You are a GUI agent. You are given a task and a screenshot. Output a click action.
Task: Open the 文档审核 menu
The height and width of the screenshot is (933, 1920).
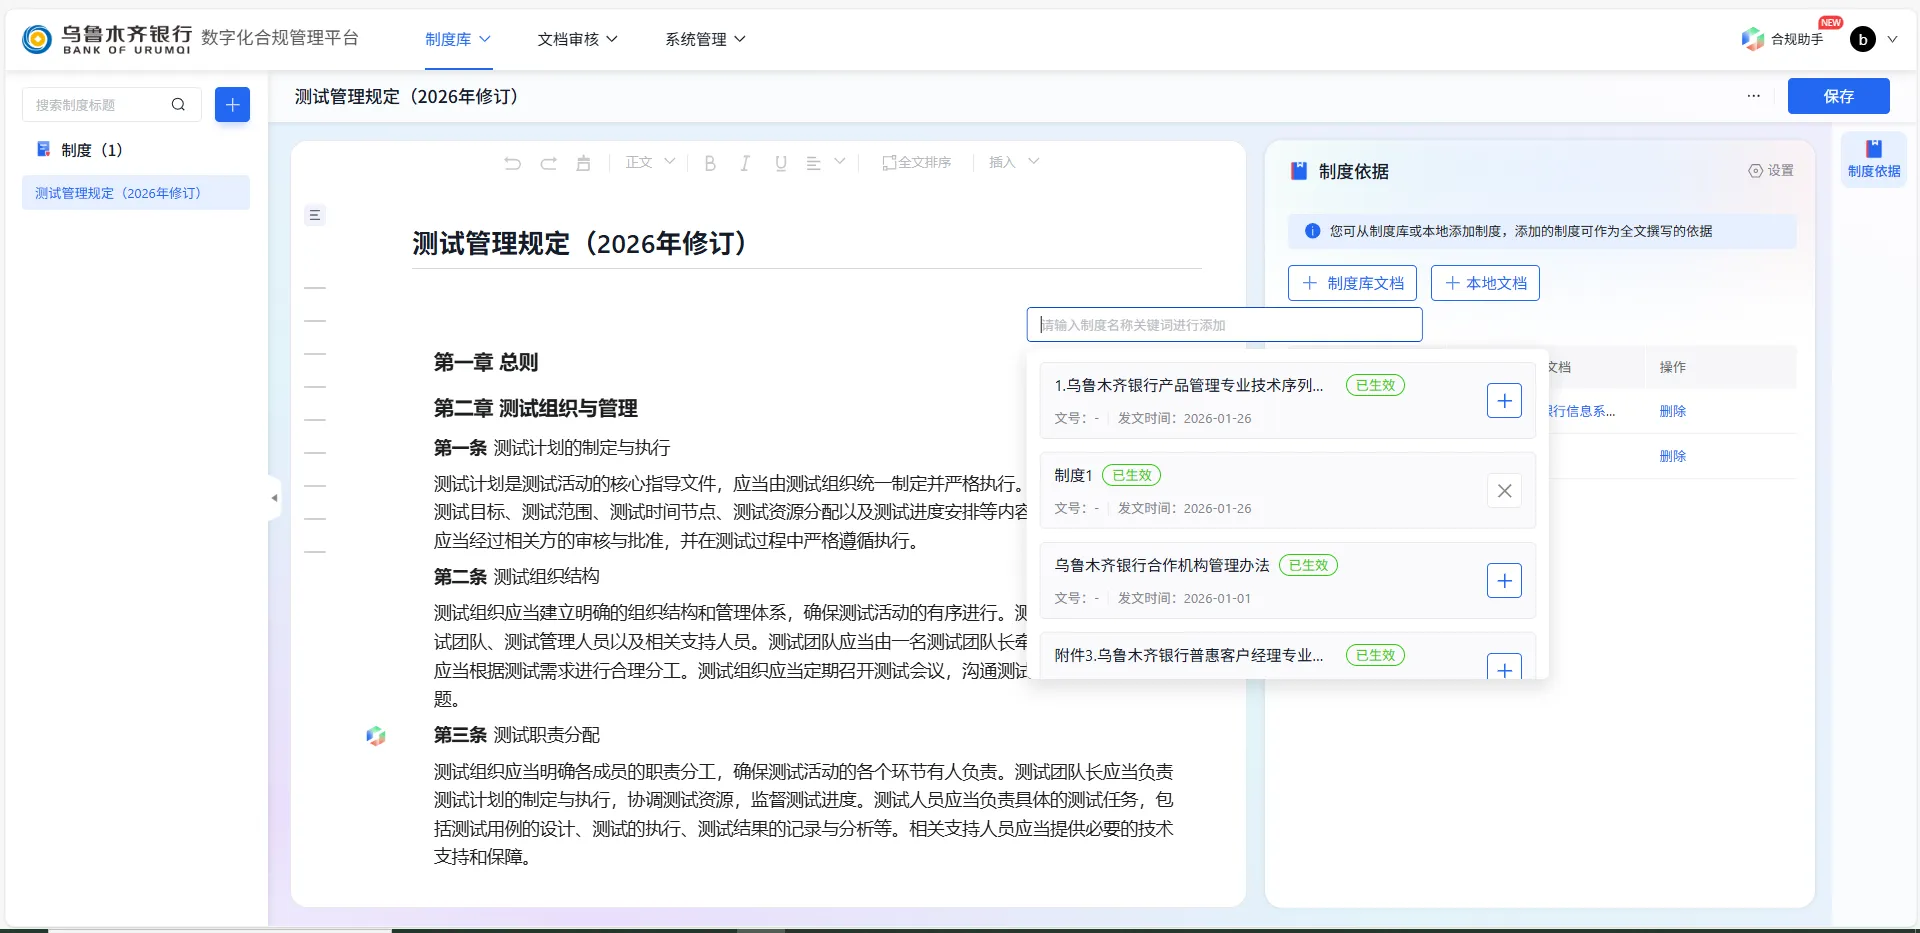[x=577, y=39]
